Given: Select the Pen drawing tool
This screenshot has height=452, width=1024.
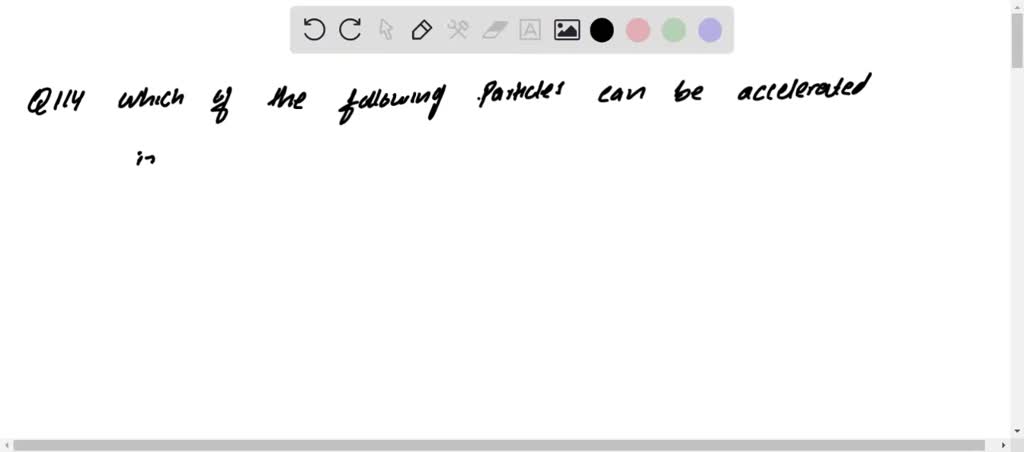Looking at the screenshot, I should click(x=422, y=30).
